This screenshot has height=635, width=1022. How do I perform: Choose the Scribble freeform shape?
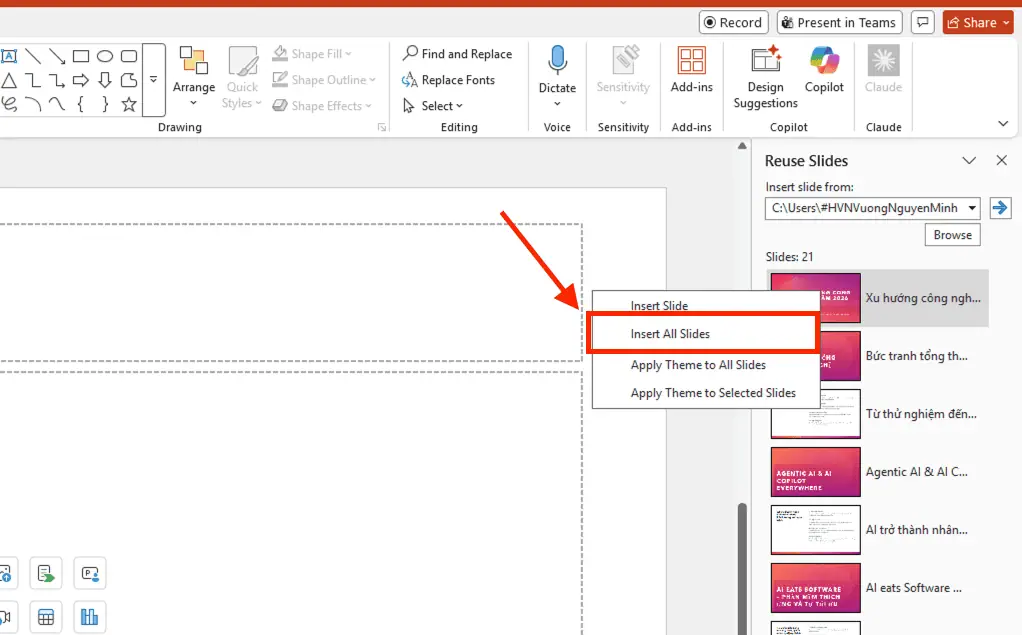(x=8, y=104)
